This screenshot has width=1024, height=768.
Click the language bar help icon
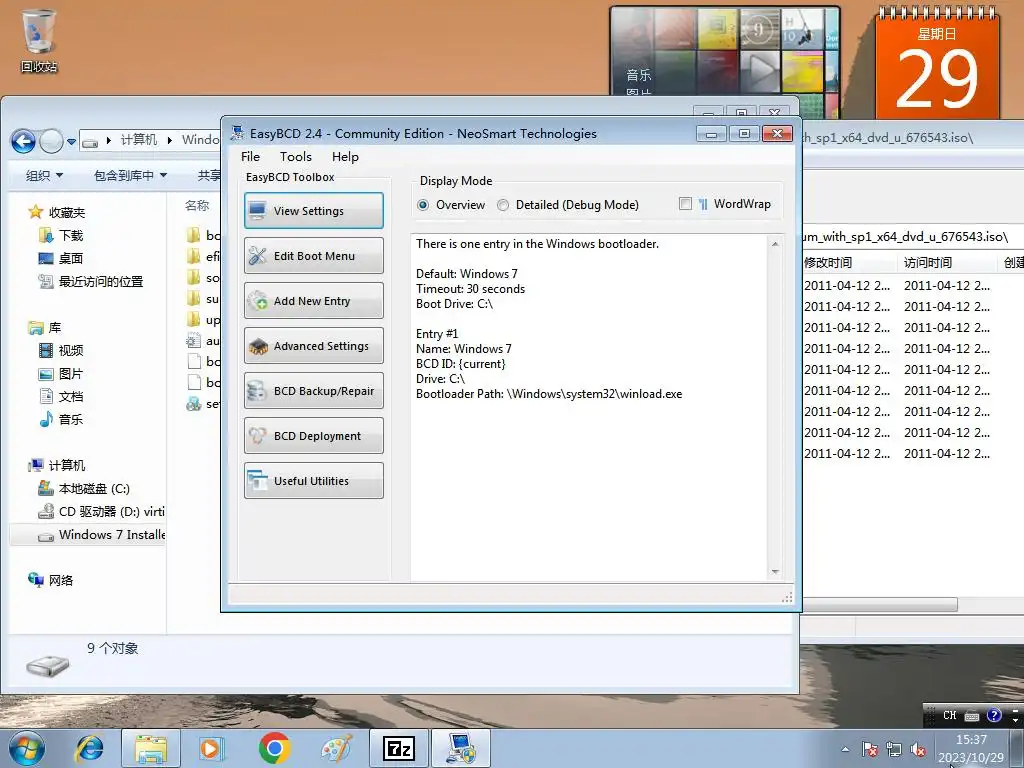pos(994,715)
